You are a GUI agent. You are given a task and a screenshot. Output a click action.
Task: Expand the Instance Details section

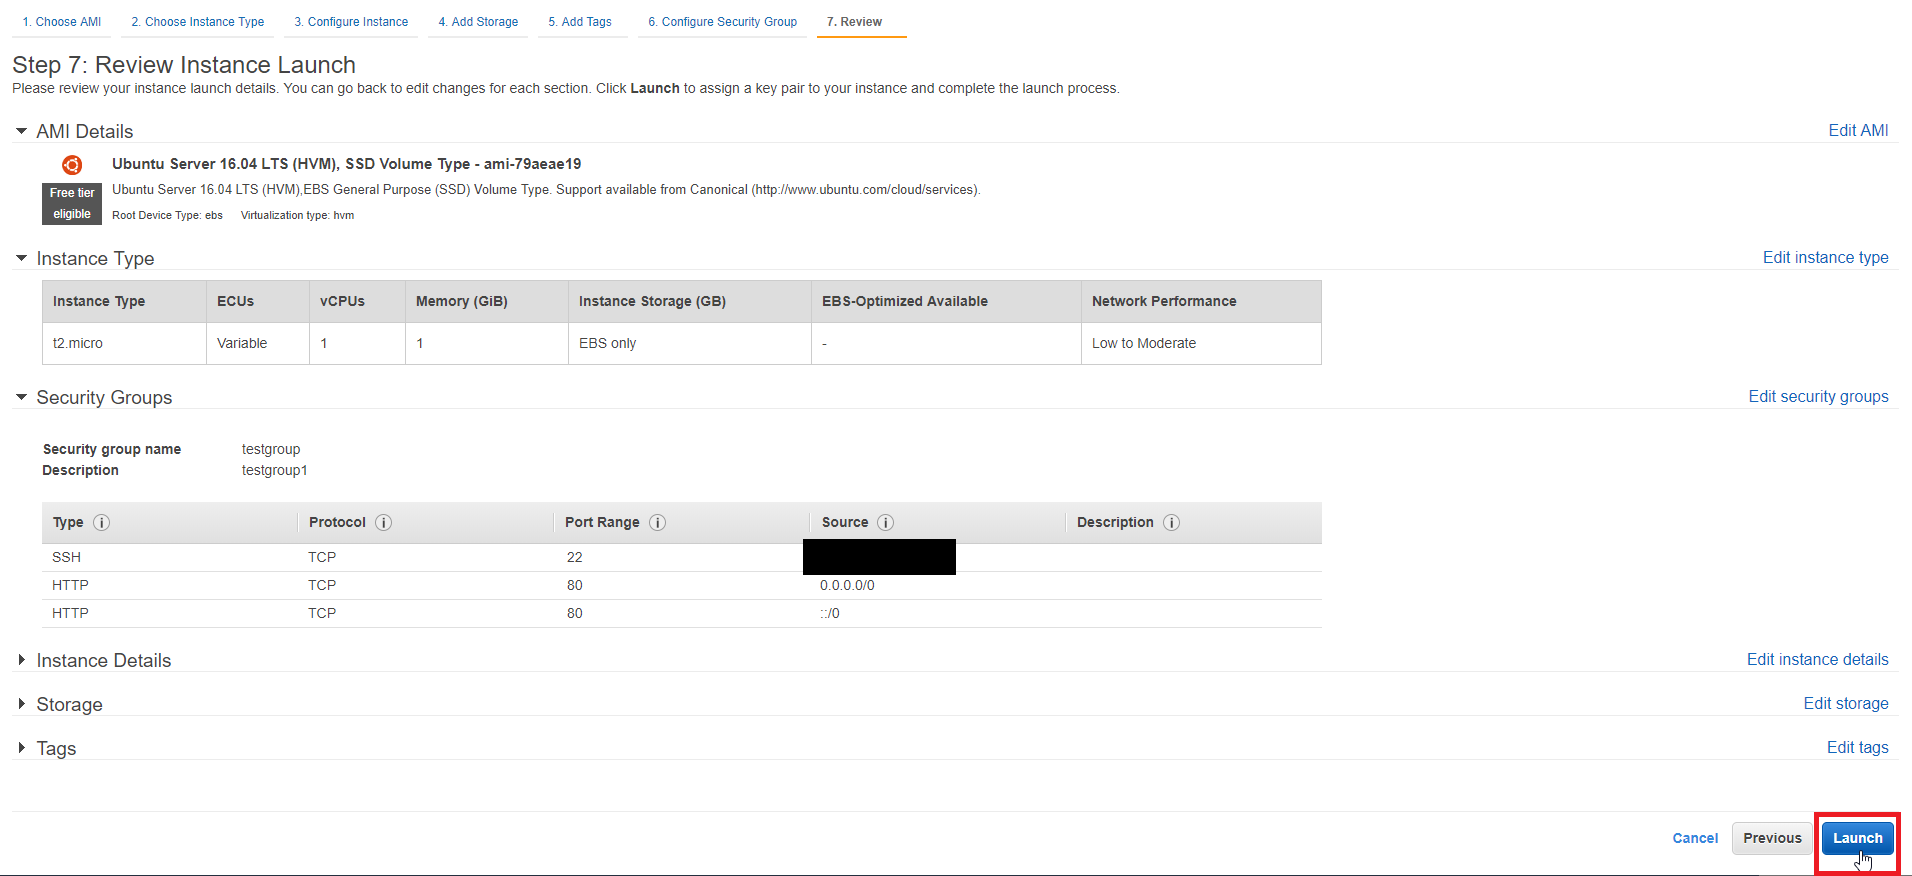tap(21, 660)
